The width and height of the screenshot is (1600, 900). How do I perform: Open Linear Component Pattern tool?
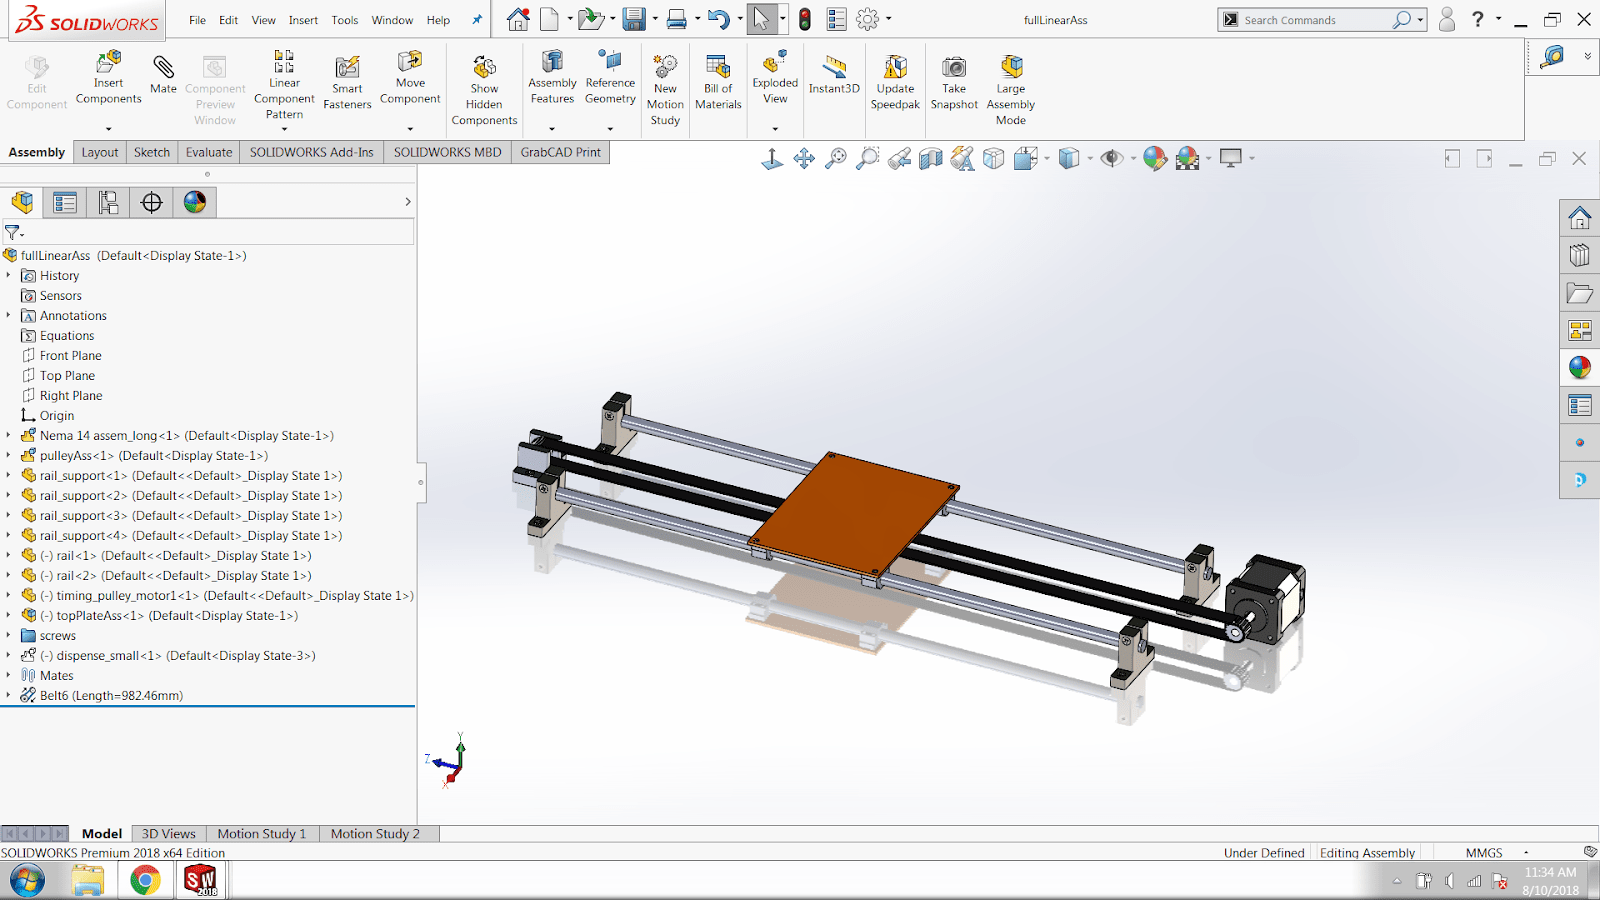(x=284, y=84)
